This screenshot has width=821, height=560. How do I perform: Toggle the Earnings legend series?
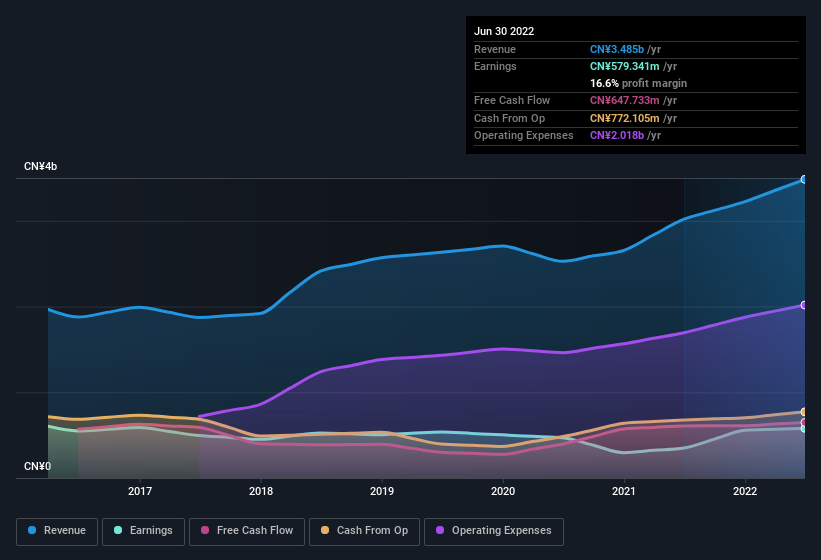click(142, 531)
